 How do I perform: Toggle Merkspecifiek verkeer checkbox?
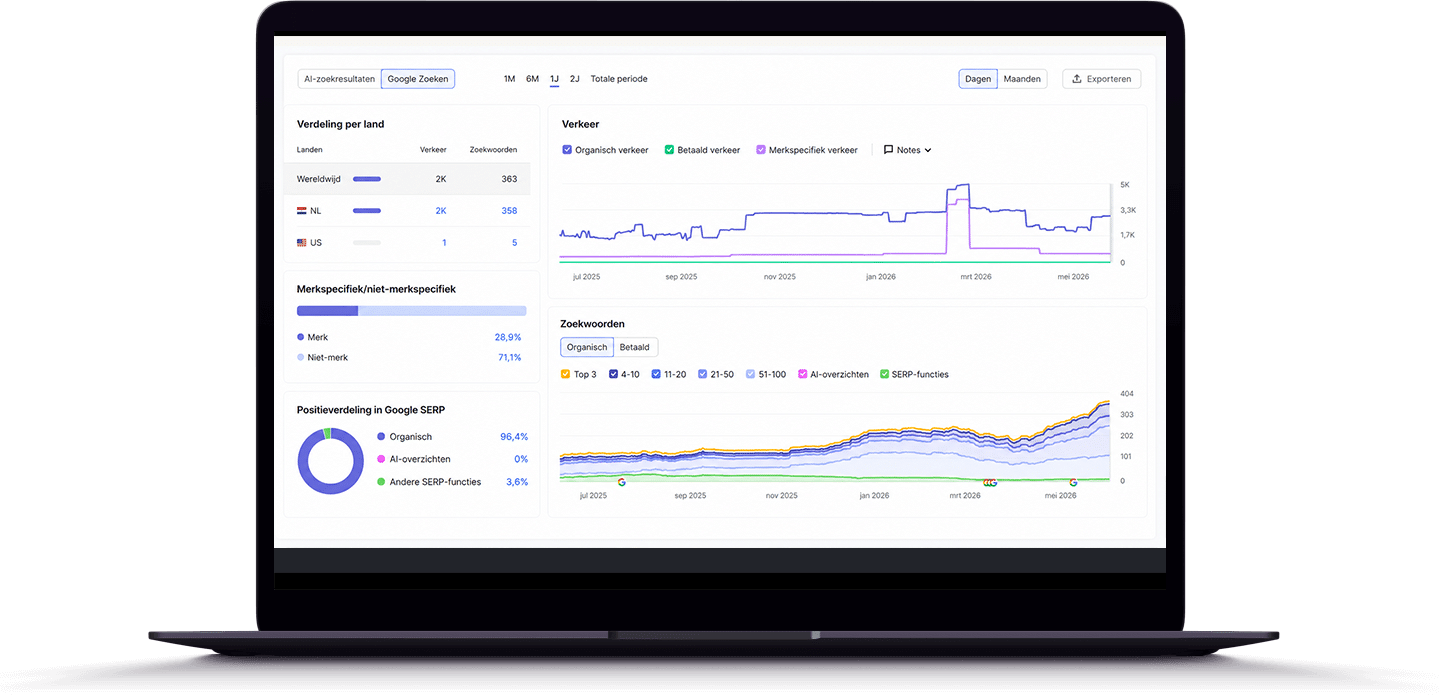click(761, 150)
